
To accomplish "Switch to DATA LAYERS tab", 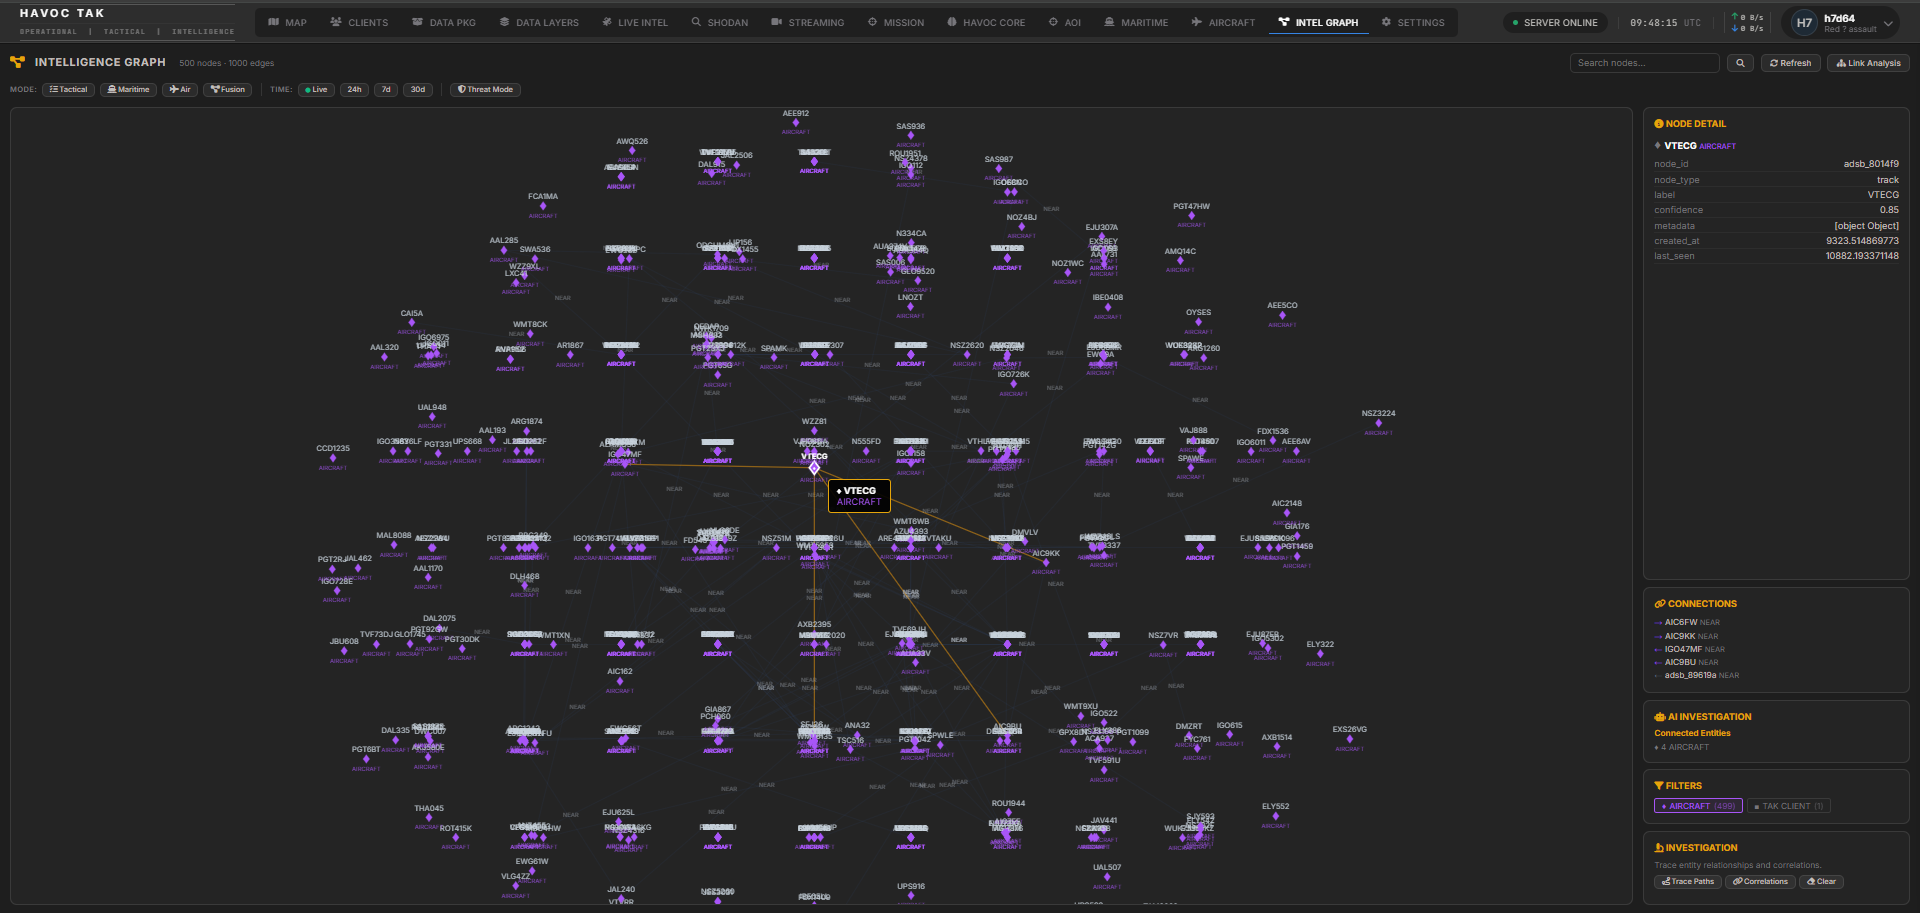I will [539, 22].
